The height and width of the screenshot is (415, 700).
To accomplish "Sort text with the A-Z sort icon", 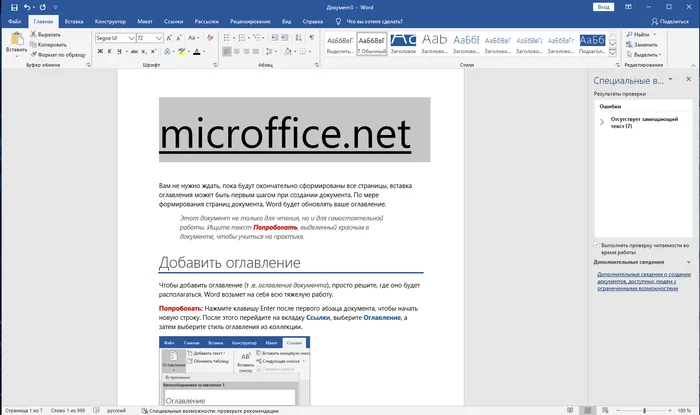I will click(298, 38).
